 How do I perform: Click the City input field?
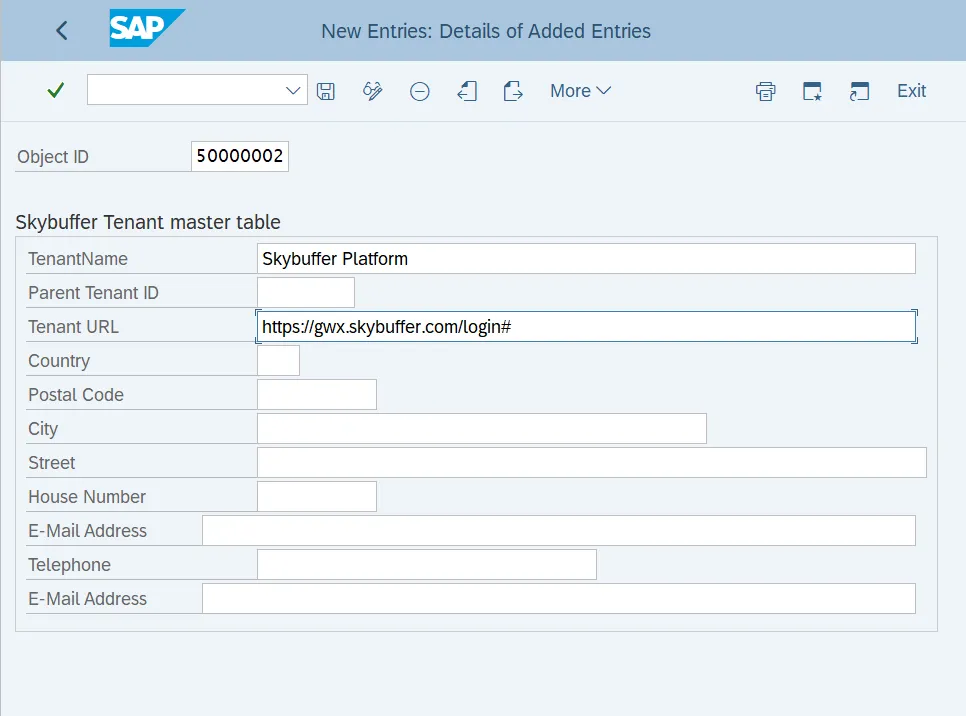pos(482,428)
